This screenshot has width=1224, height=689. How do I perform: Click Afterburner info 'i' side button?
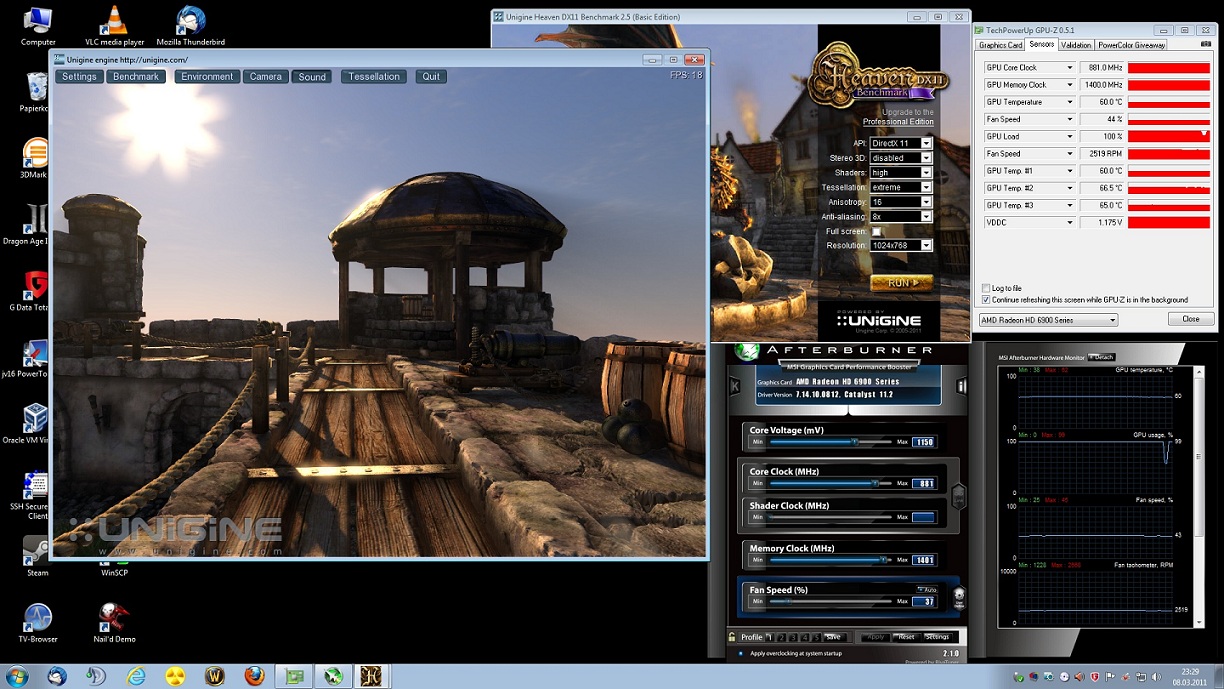tap(962, 385)
